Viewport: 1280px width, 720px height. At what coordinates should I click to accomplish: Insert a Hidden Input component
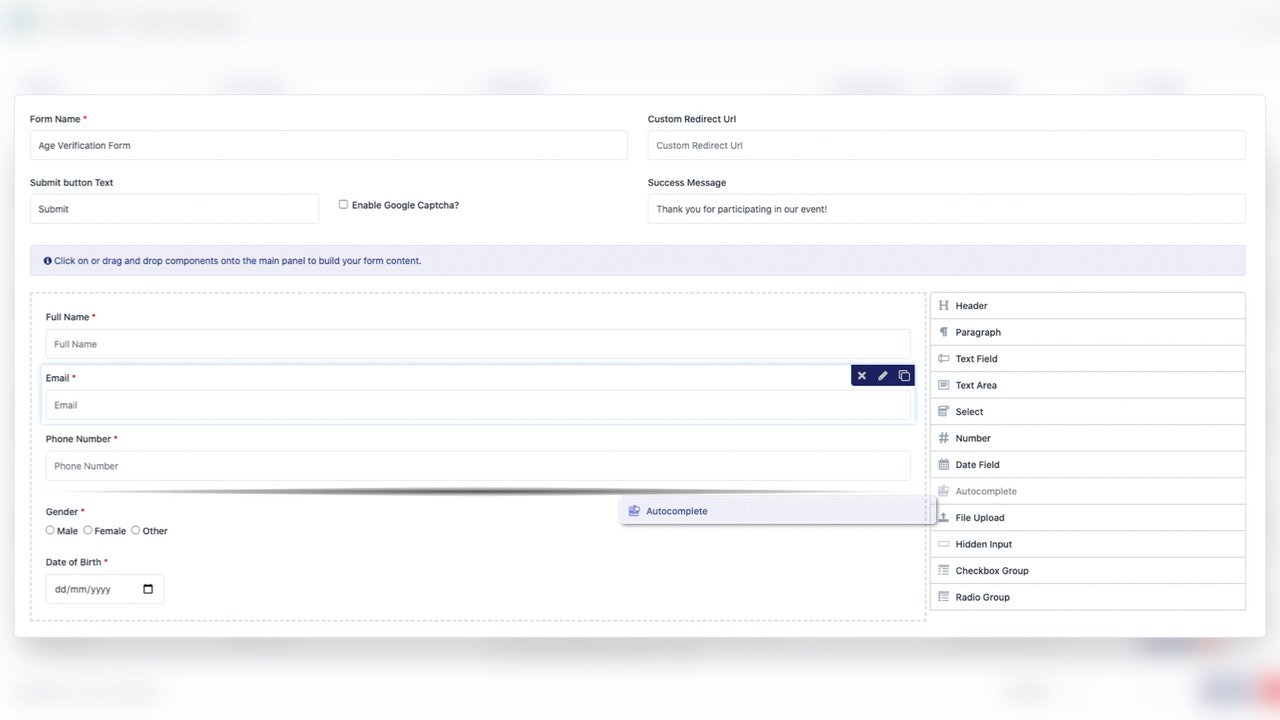click(1087, 543)
